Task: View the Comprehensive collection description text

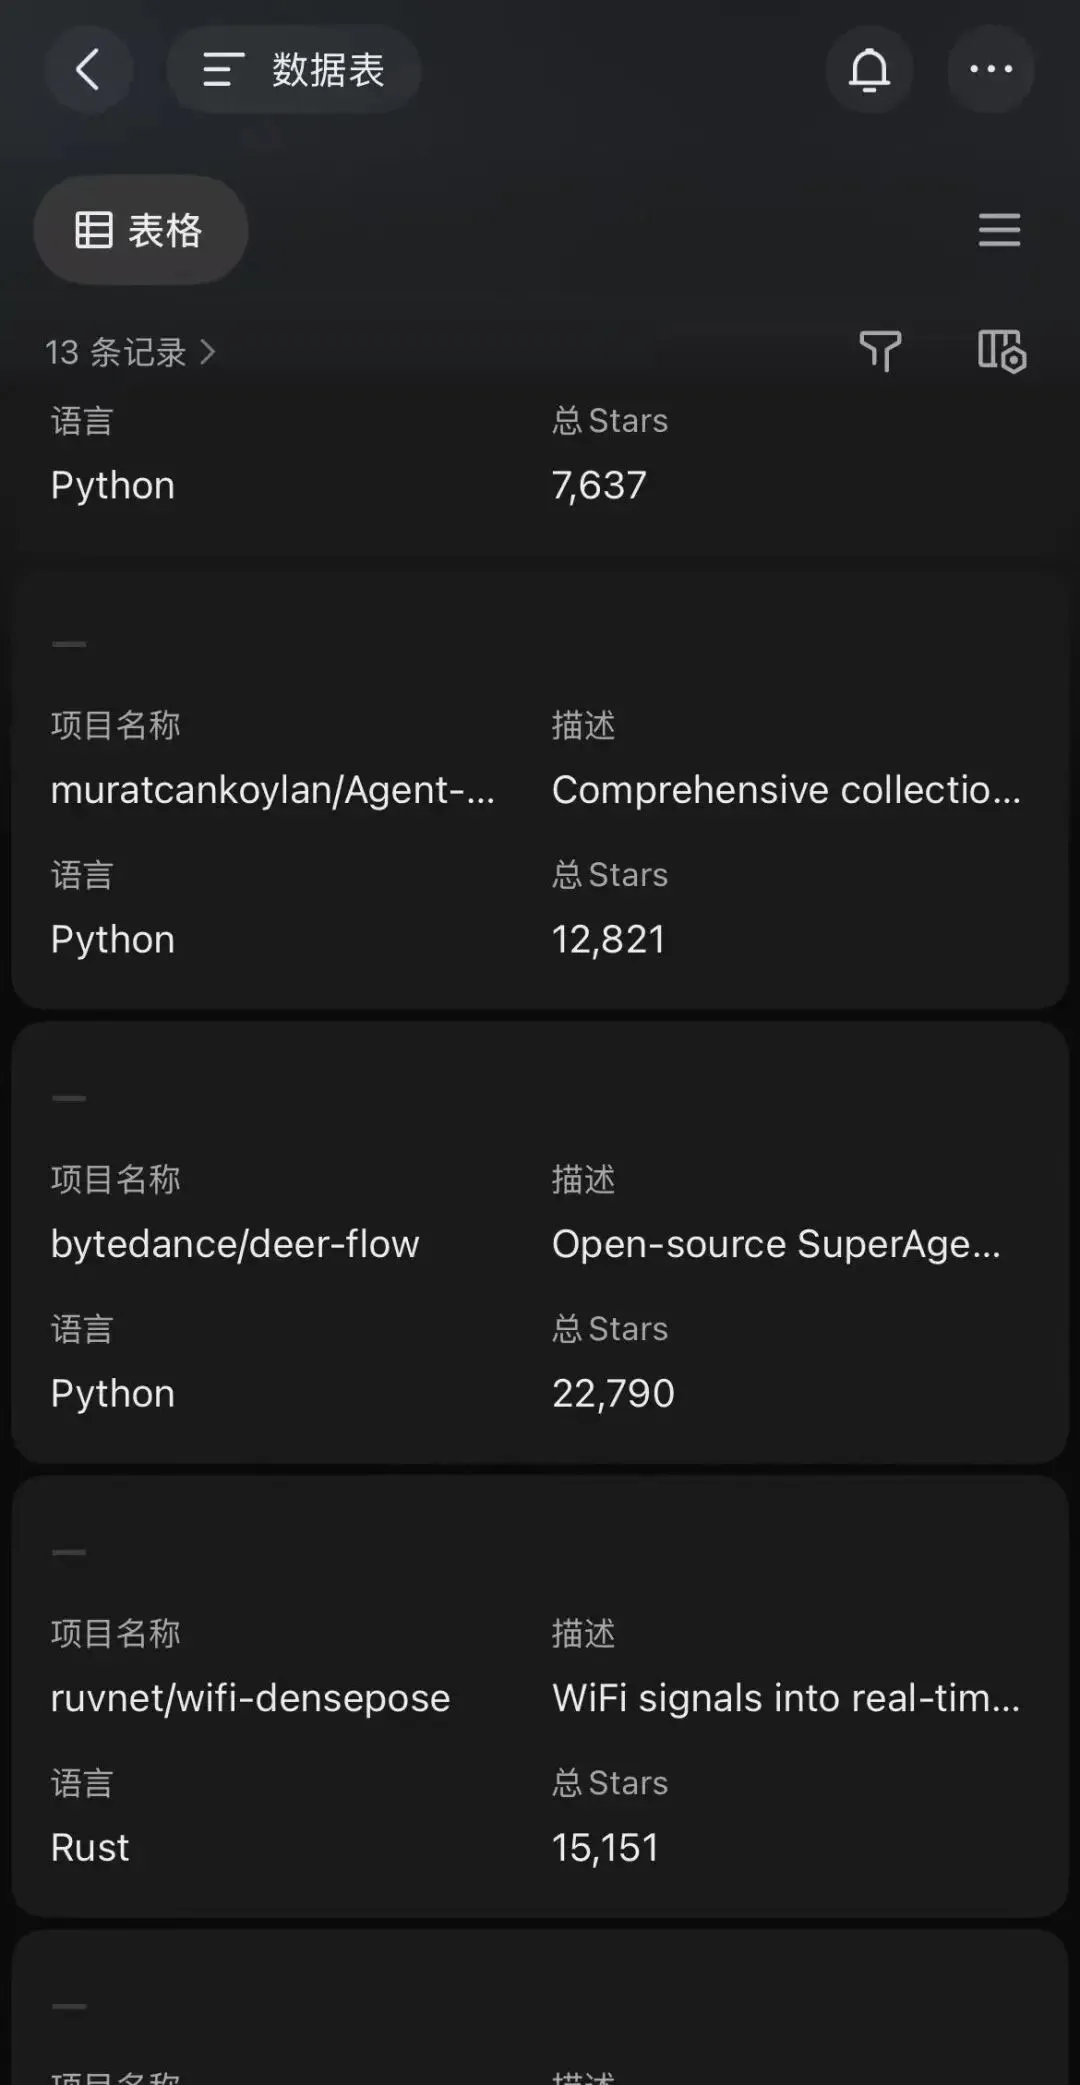Action: click(x=786, y=790)
